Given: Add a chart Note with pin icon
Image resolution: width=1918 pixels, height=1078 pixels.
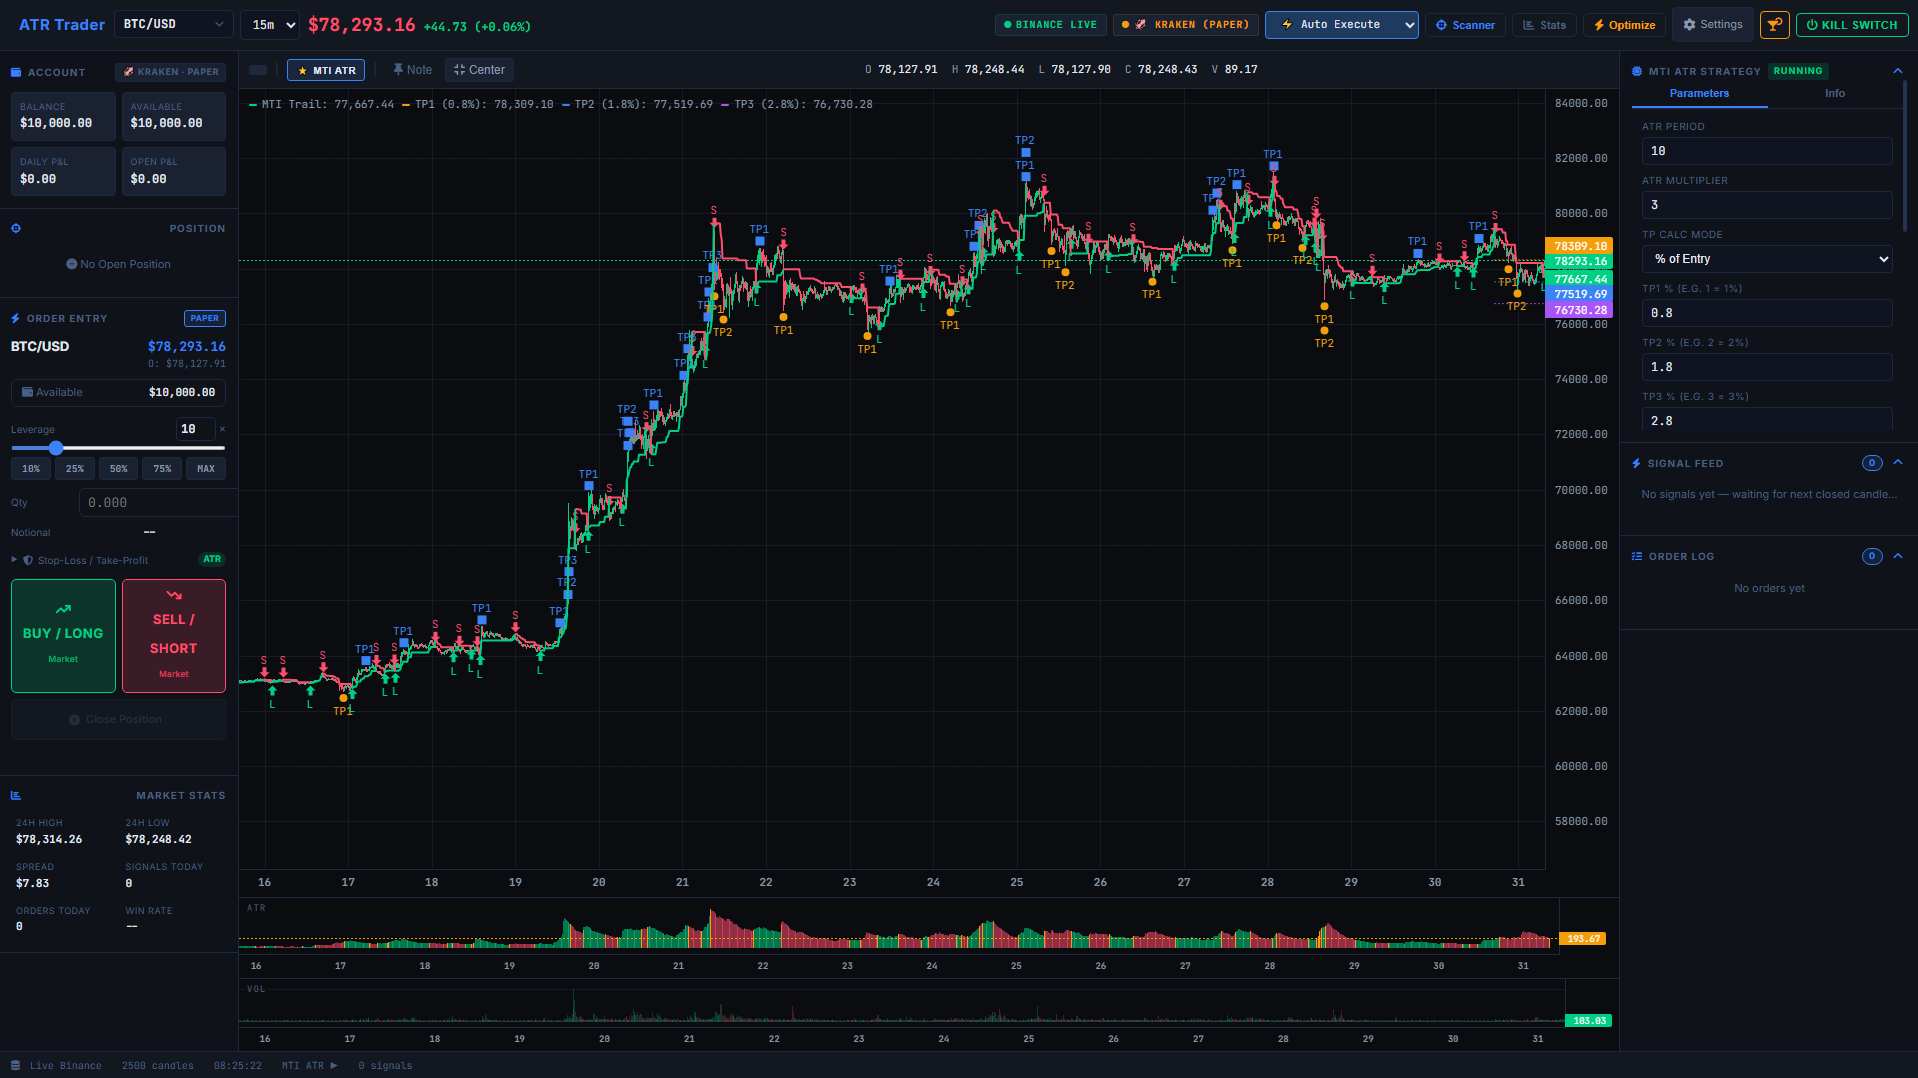Looking at the screenshot, I should point(412,70).
